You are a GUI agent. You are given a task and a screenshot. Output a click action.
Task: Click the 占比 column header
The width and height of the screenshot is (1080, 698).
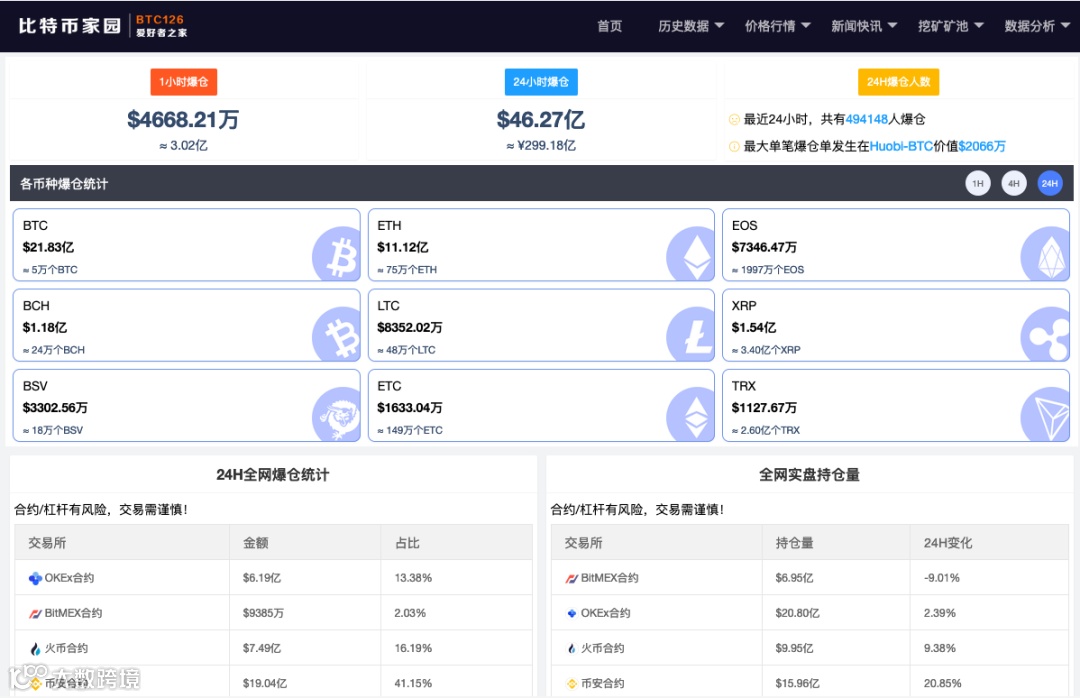click(x=407, y=543)
